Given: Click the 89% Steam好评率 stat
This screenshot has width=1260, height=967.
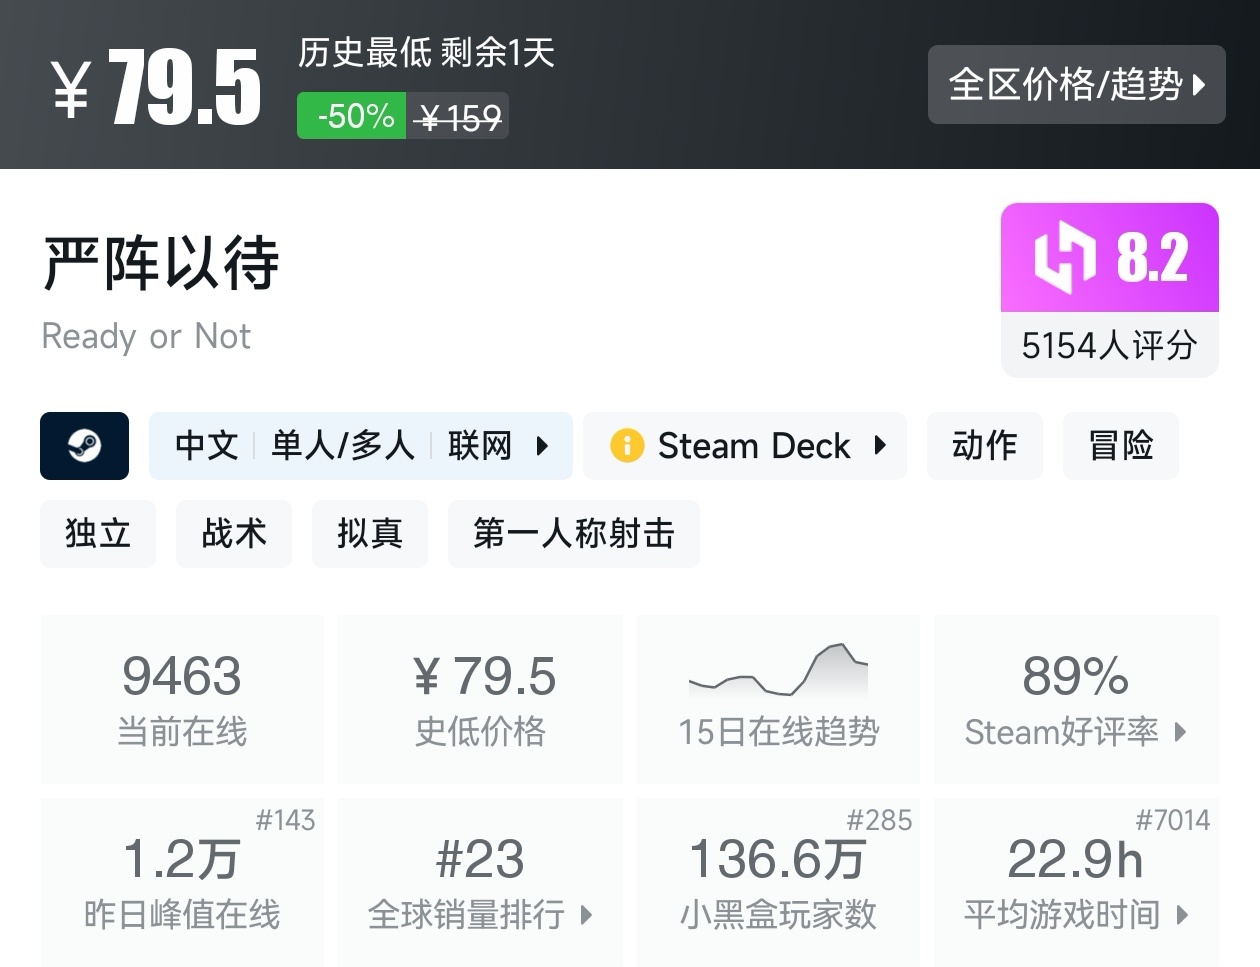Looking at the screenshot, I should click(1076, 699).
